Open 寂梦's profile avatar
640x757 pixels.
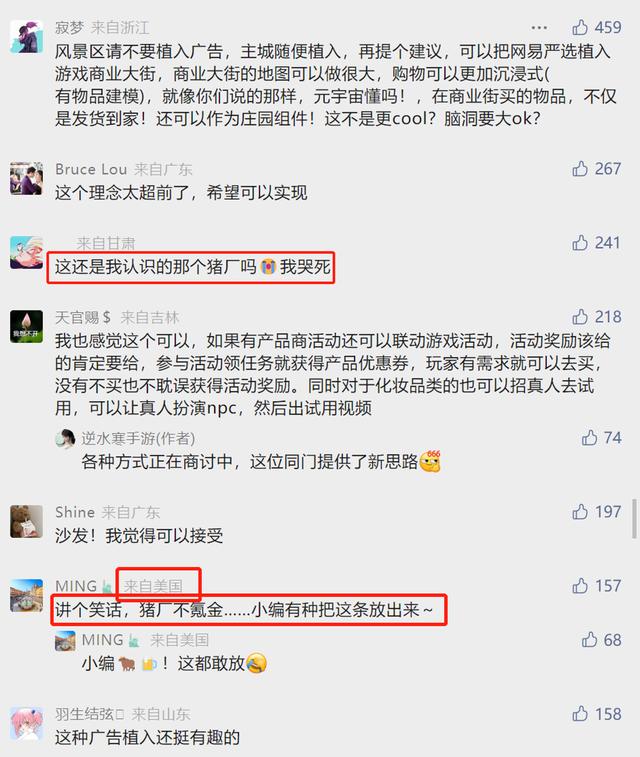tap(27, 37)
